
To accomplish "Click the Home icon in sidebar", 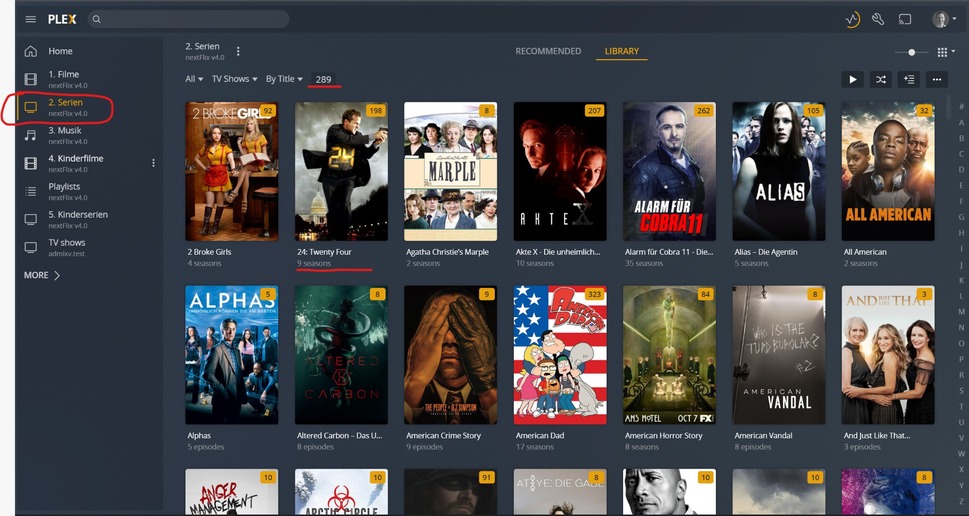I will coord(30,51).
